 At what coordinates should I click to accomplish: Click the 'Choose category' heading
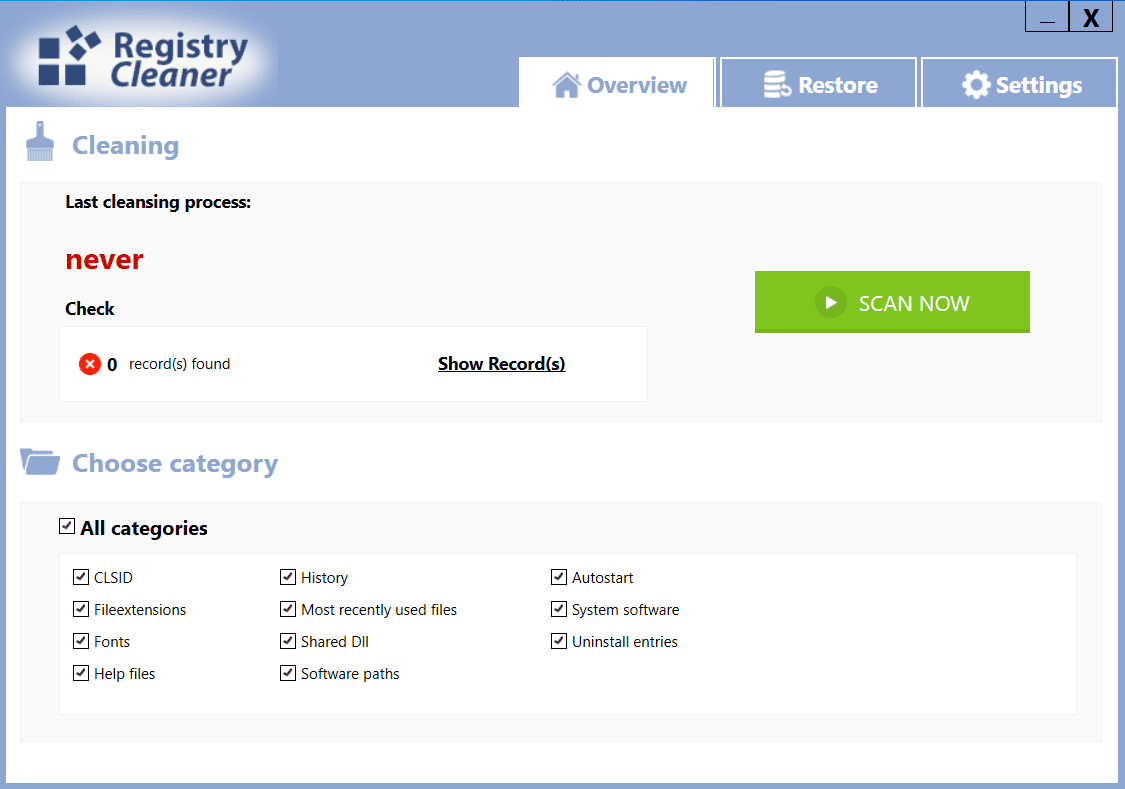coord(175,464)
